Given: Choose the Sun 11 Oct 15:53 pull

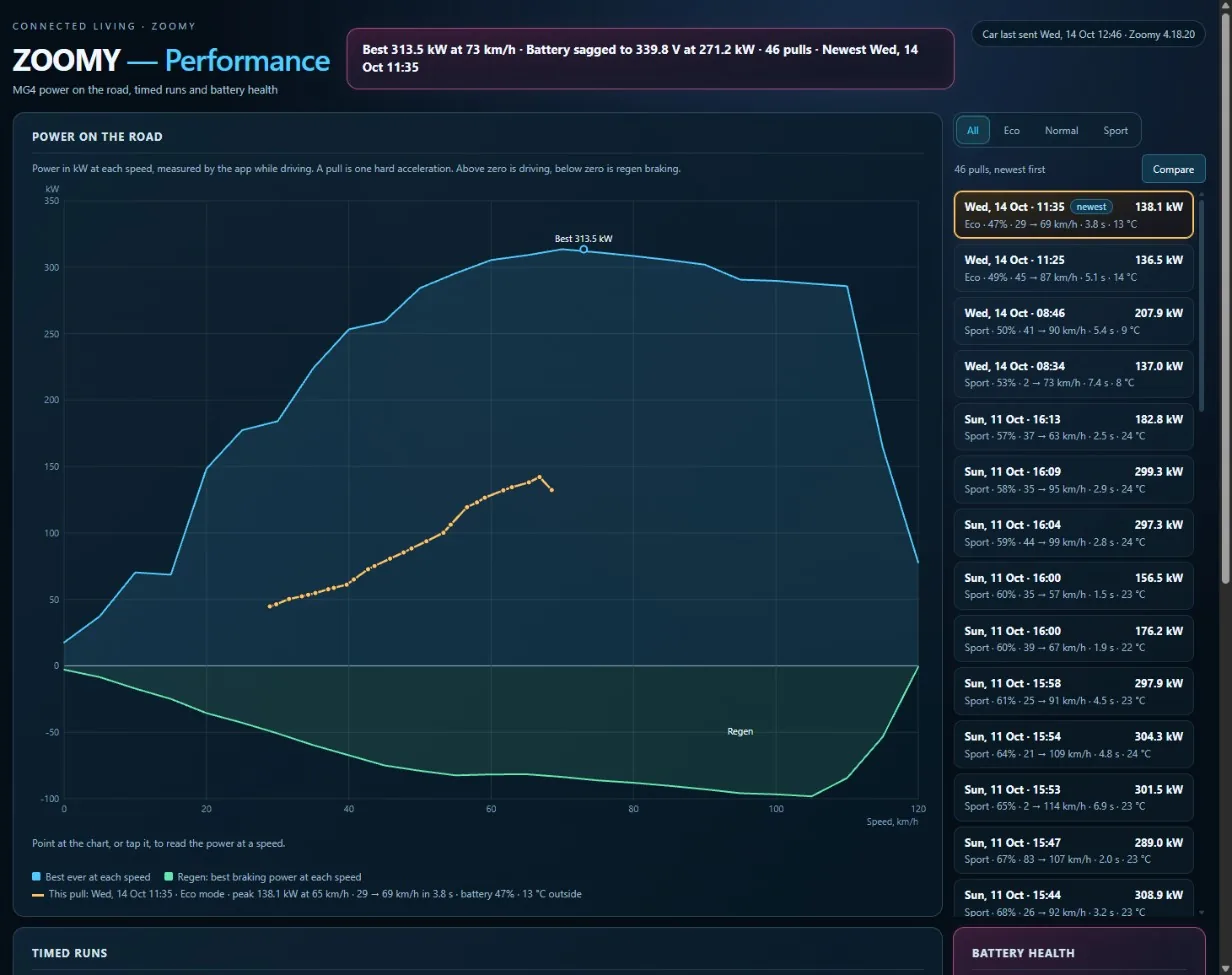Looking at the screenshot, I should [x=1073, y=798].
